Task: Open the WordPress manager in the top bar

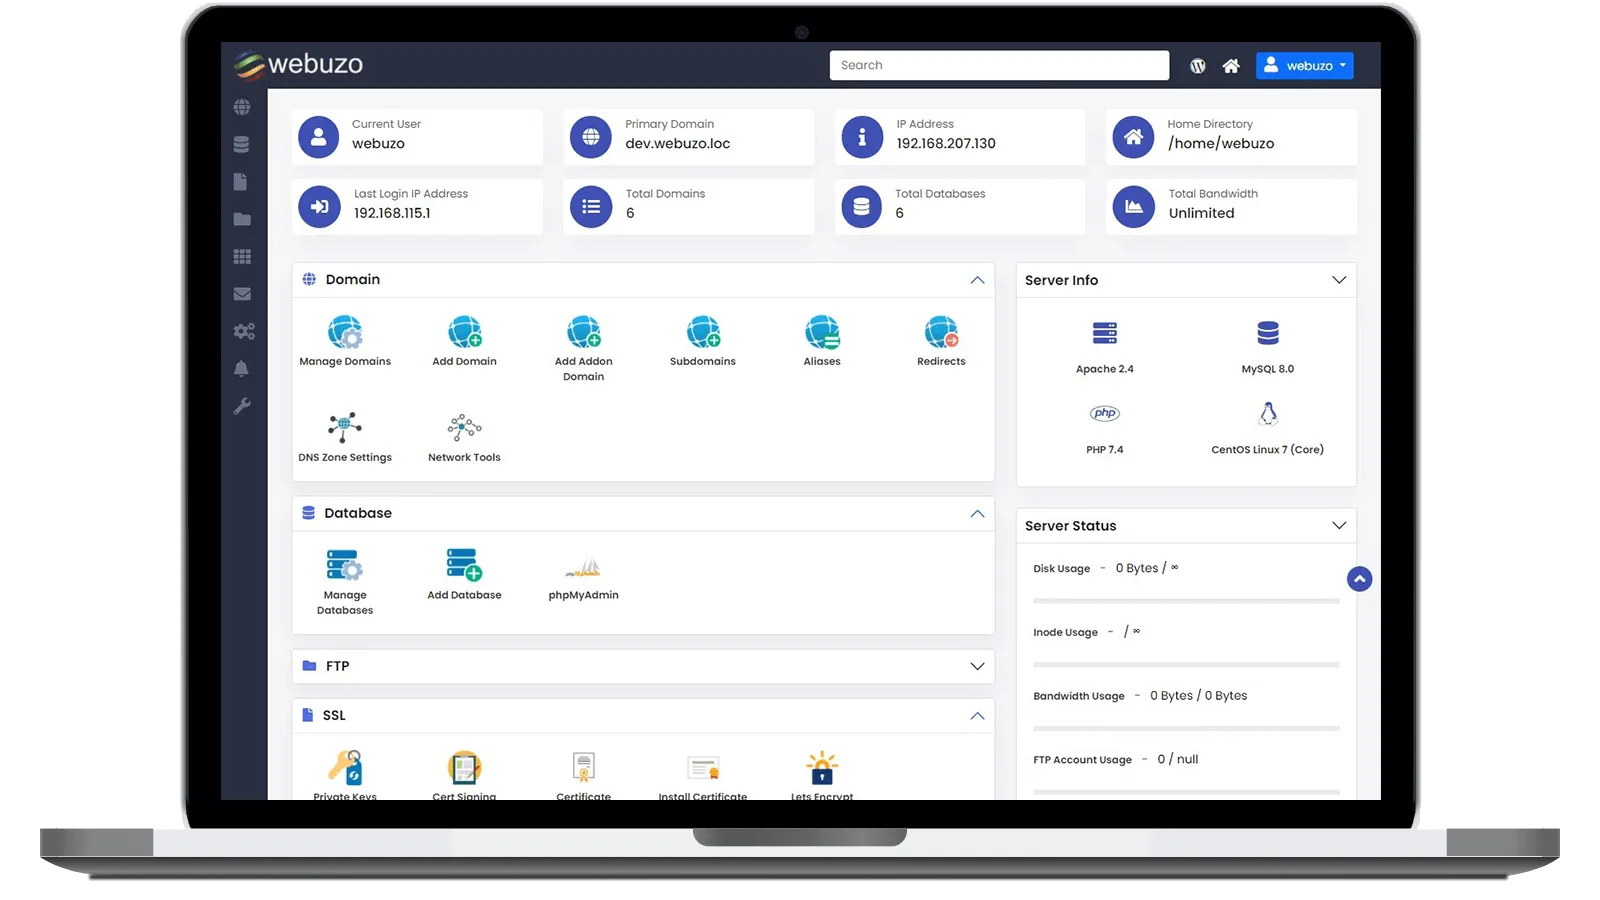Action: 1197,65
